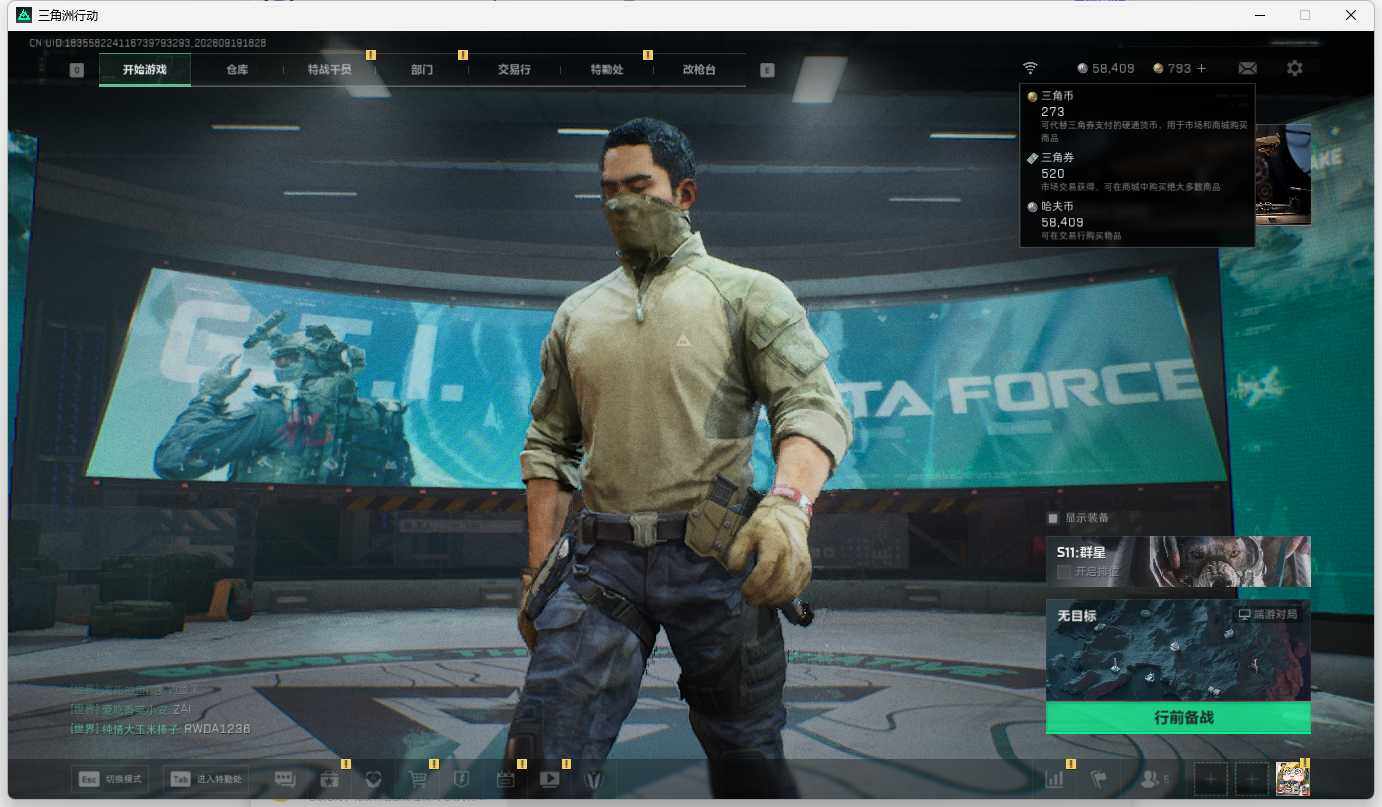Click the second empty squad slot plus
Image resolution: width=1382 pixels, height=807 pixels.
(1252, 778)
